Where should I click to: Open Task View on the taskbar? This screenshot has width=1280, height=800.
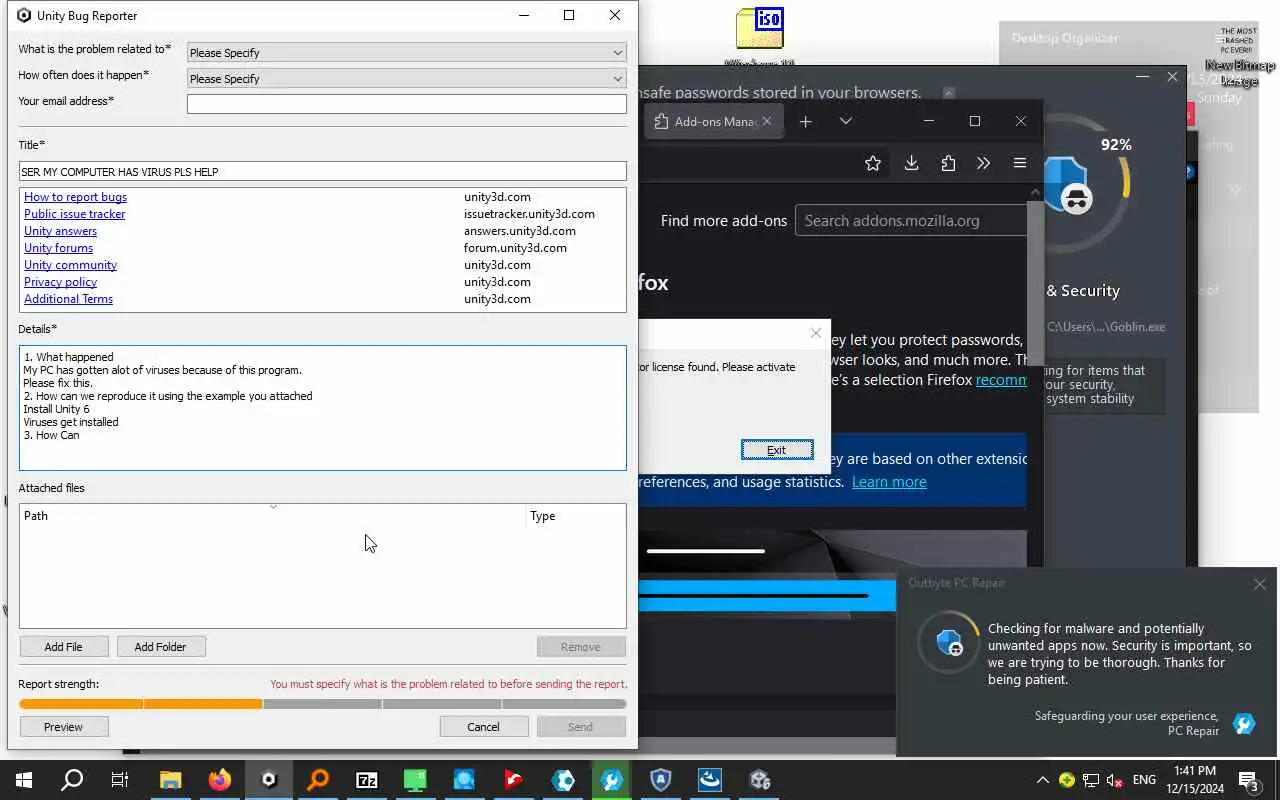[x=120, y=780]
